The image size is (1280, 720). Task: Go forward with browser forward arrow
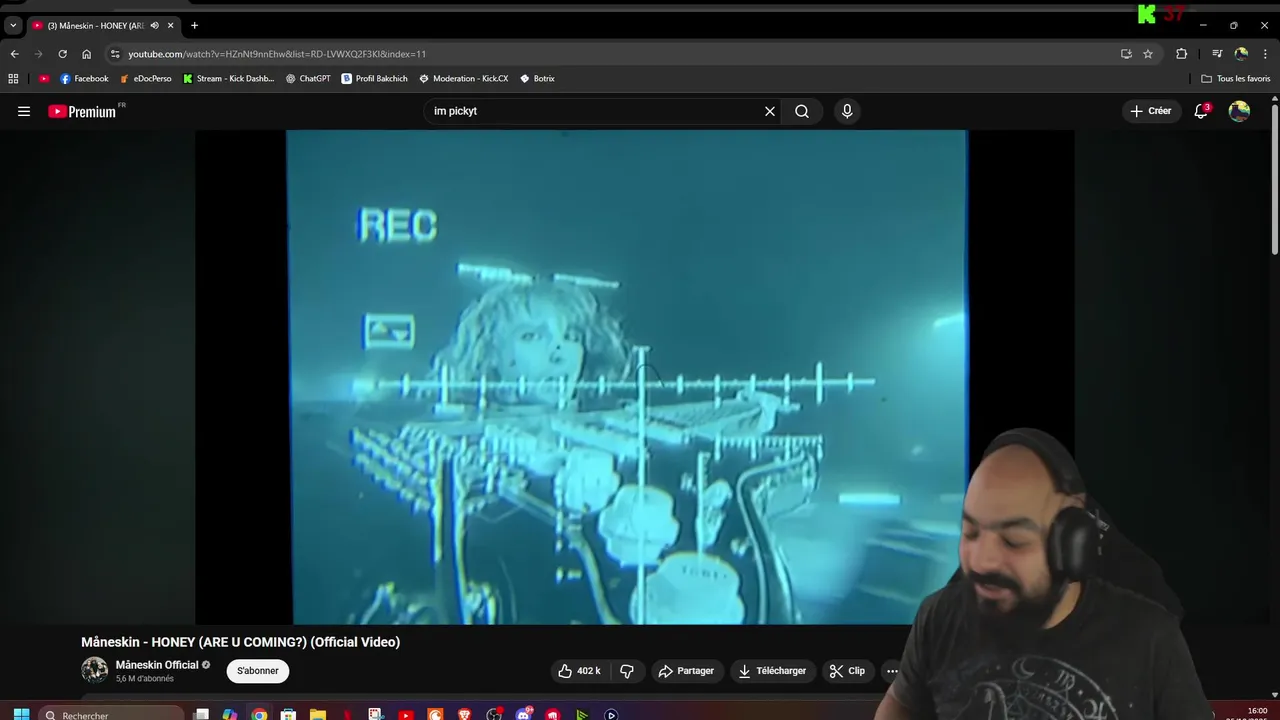pos(38,54)
